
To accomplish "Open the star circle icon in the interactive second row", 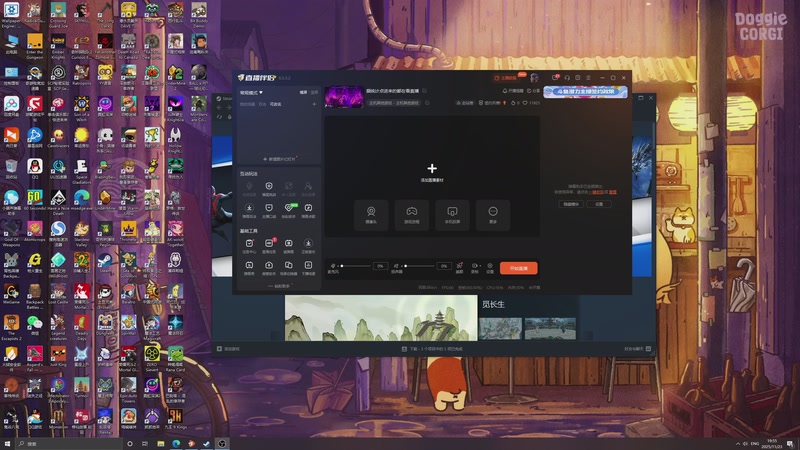I will coord(249,210).
